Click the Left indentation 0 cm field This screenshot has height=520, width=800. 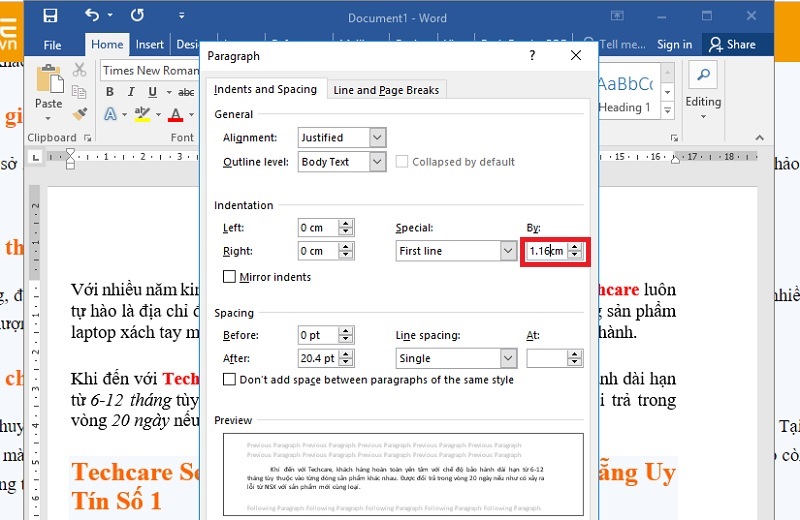[319, 227]
